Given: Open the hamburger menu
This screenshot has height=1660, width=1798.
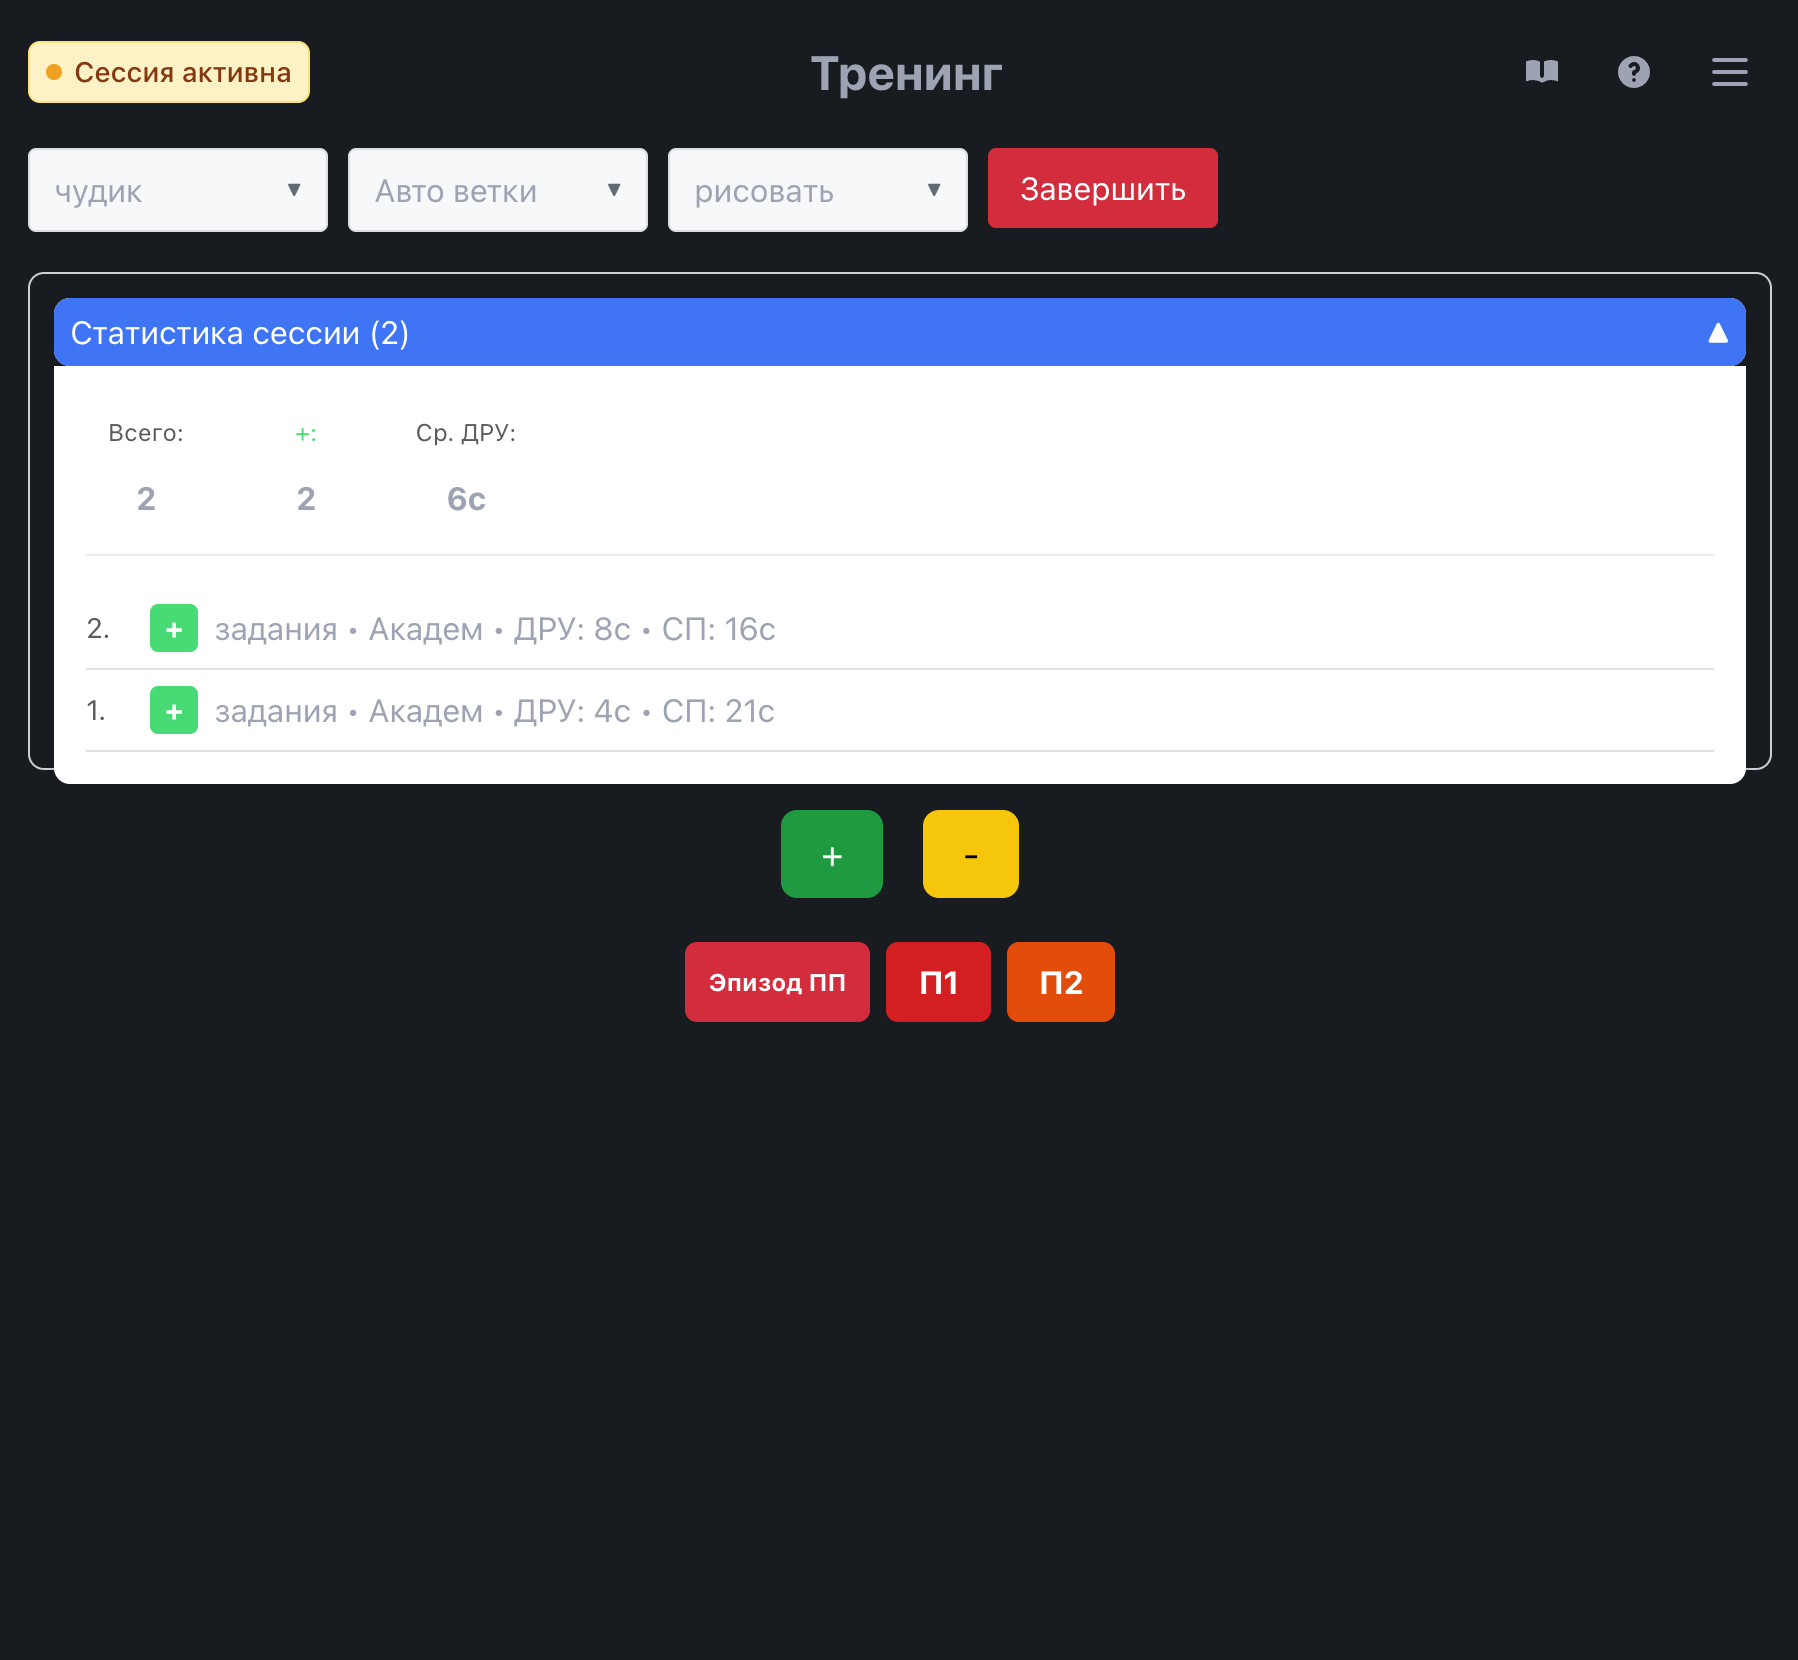Looking at the screenshot, I should 1729,72.
